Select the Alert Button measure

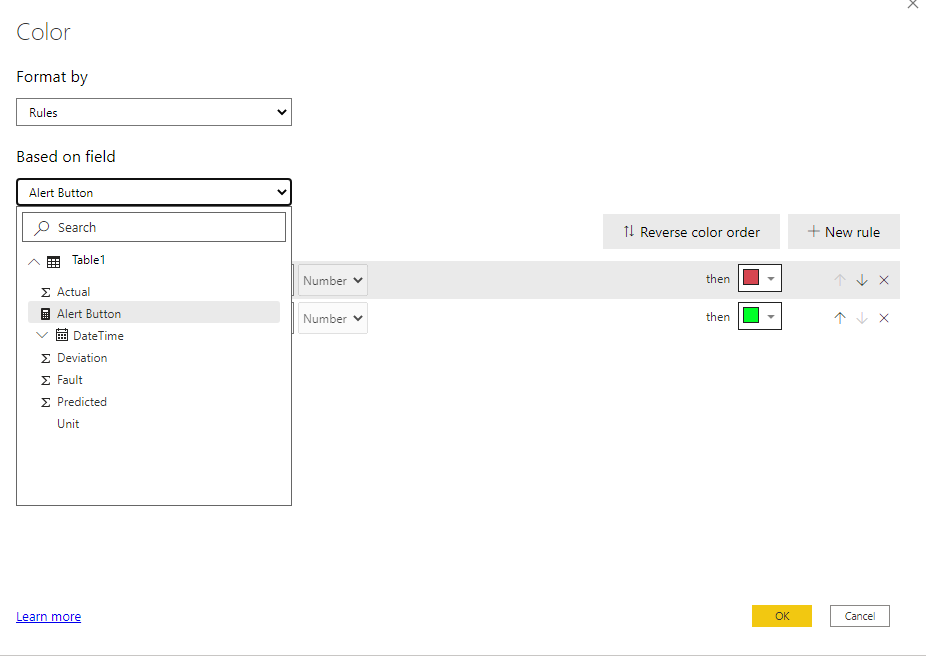click(154, 314)
